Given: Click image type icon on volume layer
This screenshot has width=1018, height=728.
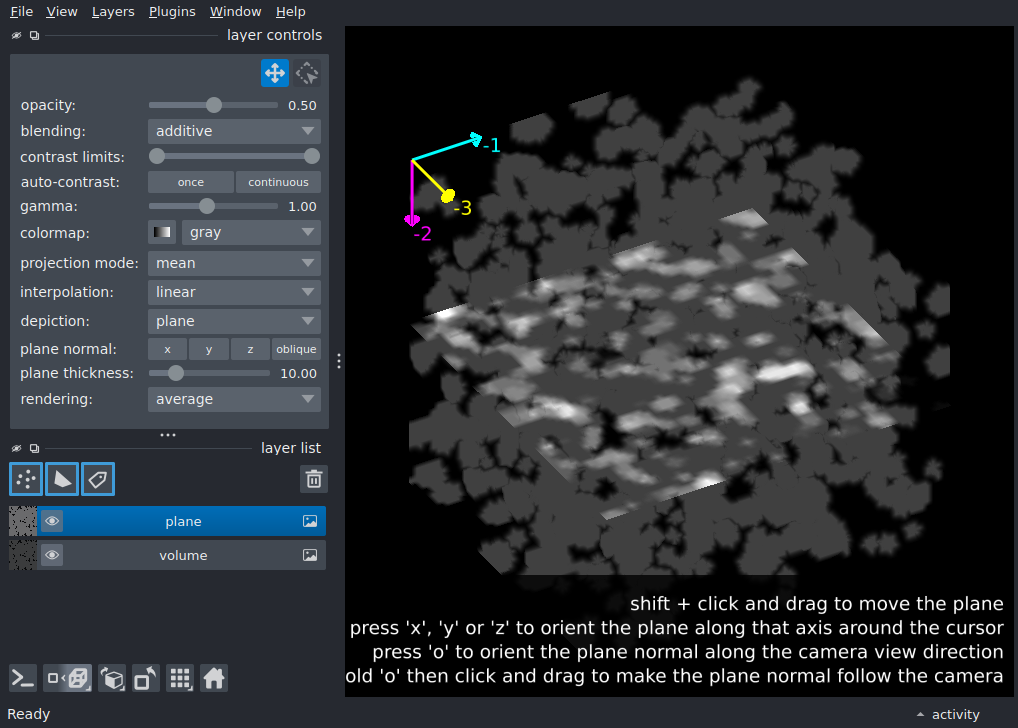Looking at the screenshot, I should (310, 555).
